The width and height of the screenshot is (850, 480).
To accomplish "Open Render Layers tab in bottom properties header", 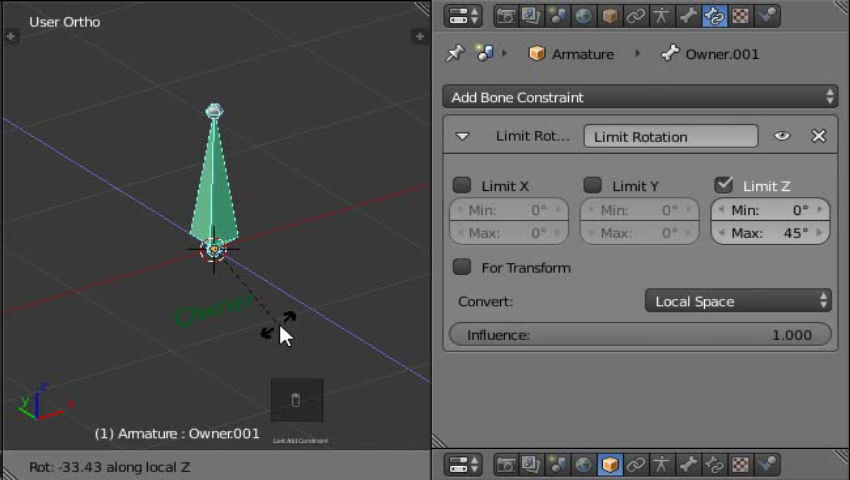I will [x=531, y=465].
